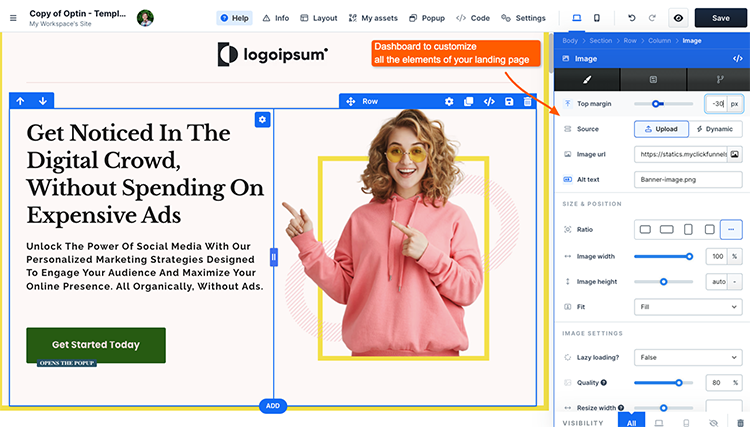The image size is (750, 427).
Task: Delete the Row using trash icon
Action: point(528,101)
